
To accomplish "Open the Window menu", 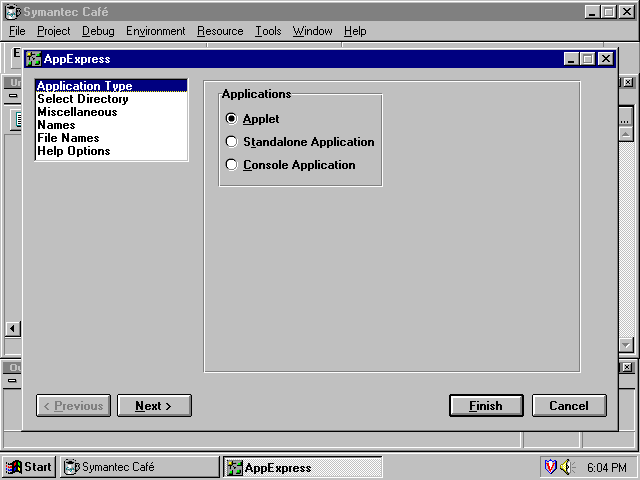I will tap(312, 31).
